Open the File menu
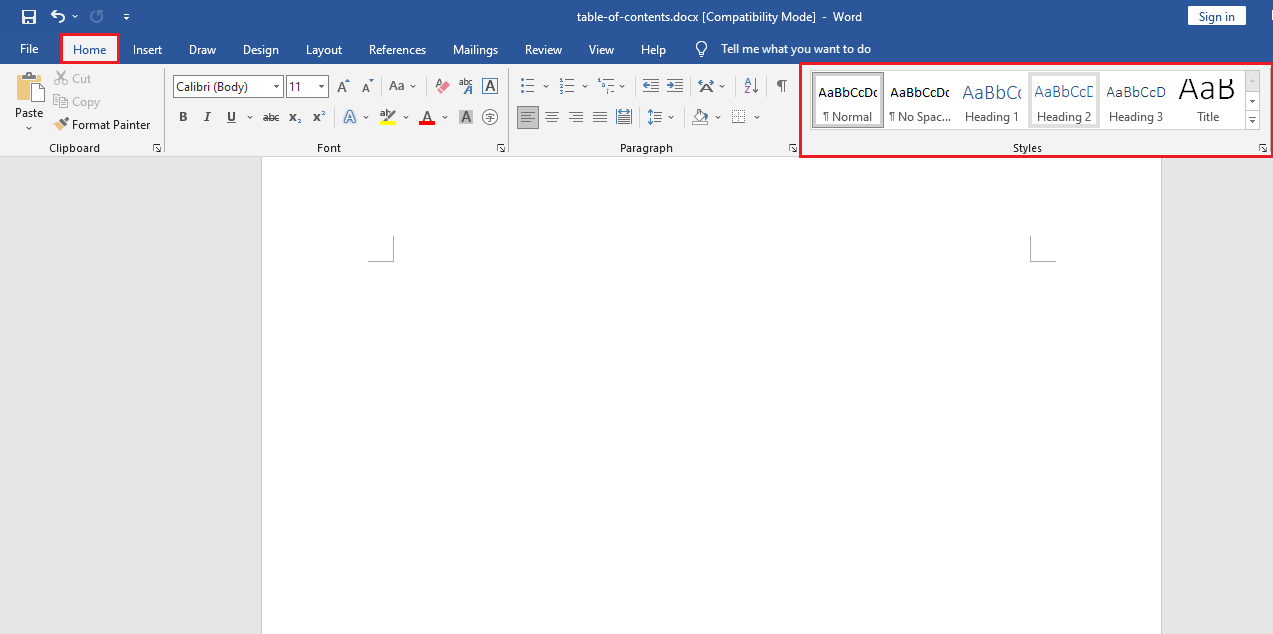 (29, 49)
